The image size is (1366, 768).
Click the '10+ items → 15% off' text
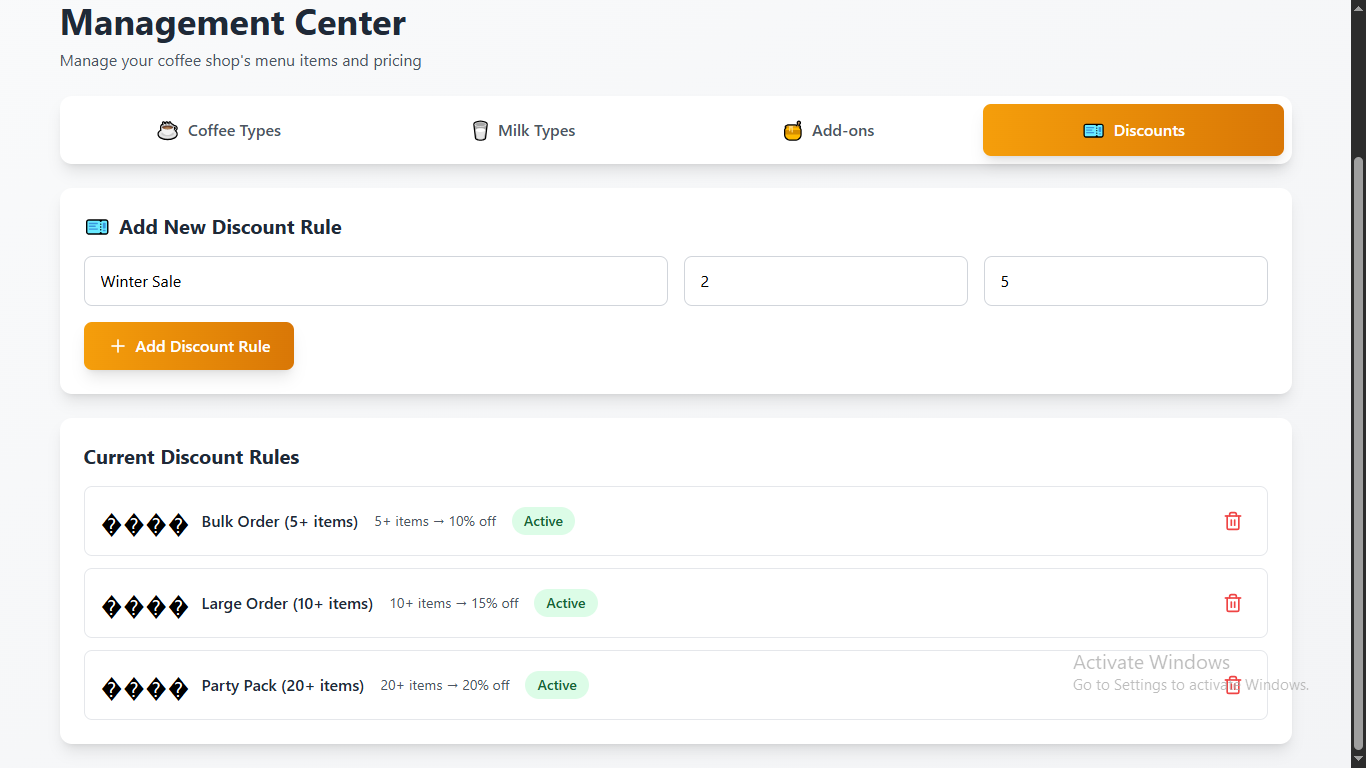(454, 603)
